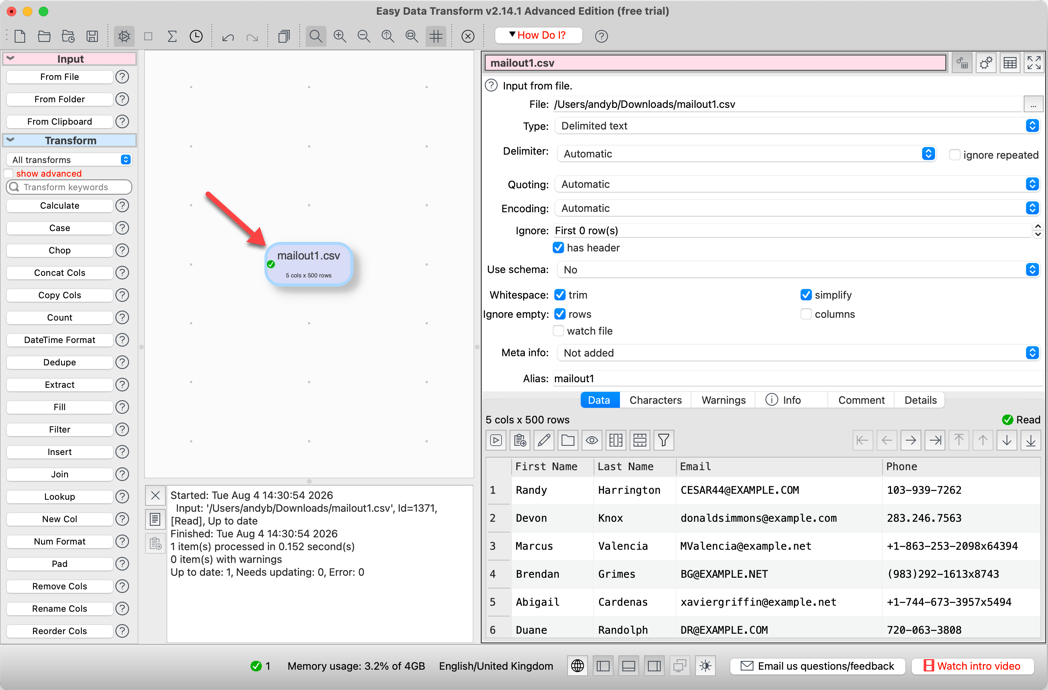
Task: Enable 'show advanced' transforms checkbox
Action: click(x=9, y=173)
